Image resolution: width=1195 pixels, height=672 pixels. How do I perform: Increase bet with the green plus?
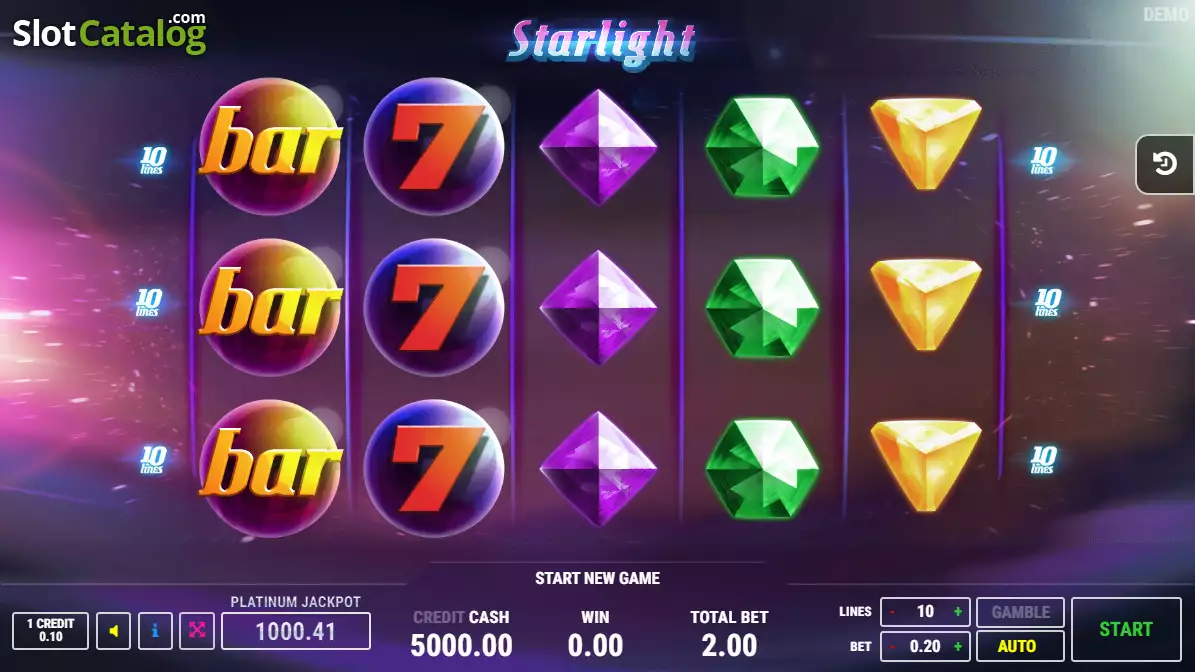957,647
